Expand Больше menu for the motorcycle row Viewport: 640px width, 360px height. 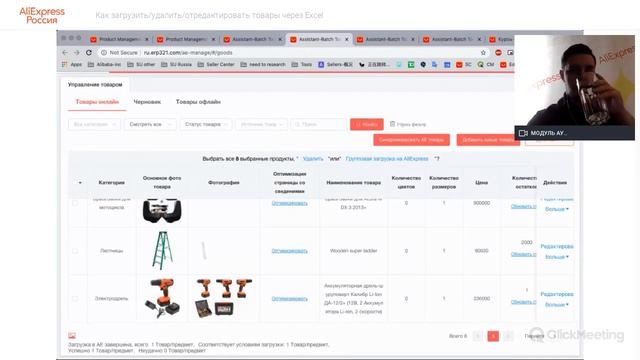pyautogui.click(x=557, y=209)
